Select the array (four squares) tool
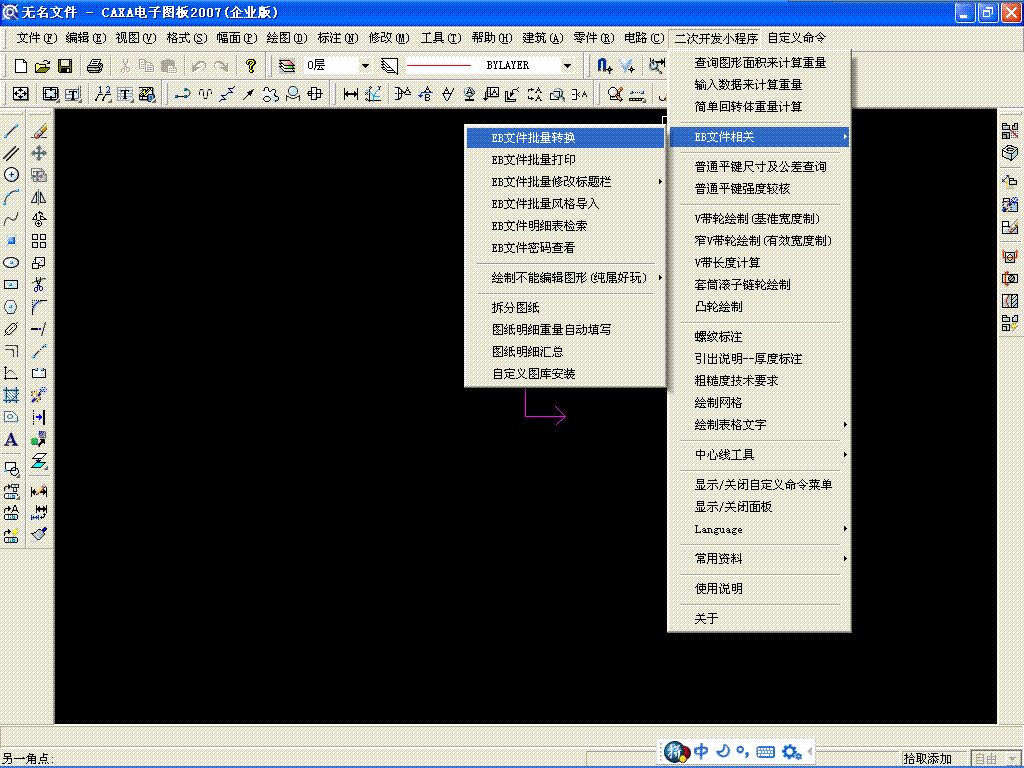Image resolution: width=1024 pixels, height=768 pixels. [x=39, y=241]
